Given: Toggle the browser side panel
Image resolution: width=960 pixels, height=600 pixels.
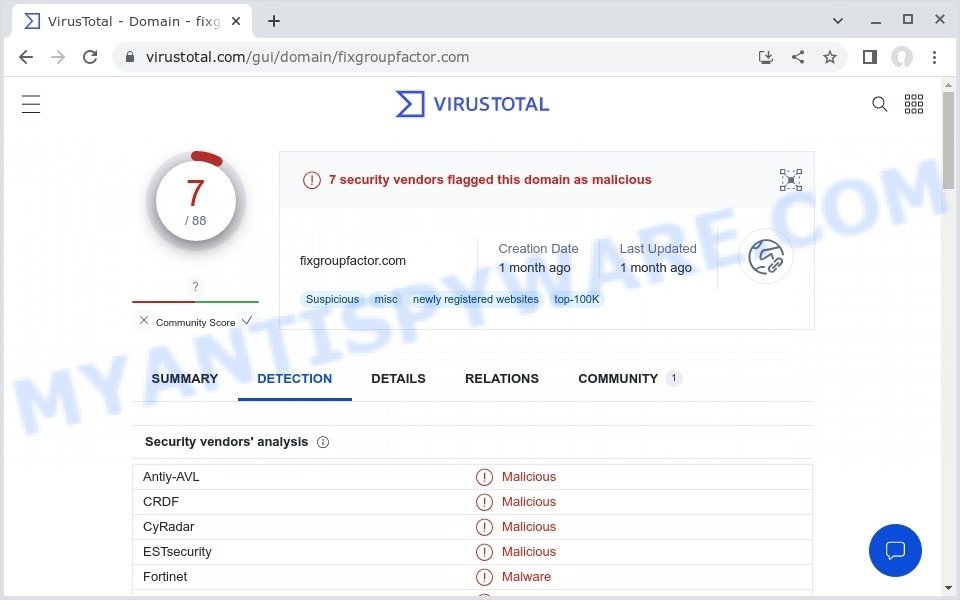Looking at the screenshot, I should [869, 57].
